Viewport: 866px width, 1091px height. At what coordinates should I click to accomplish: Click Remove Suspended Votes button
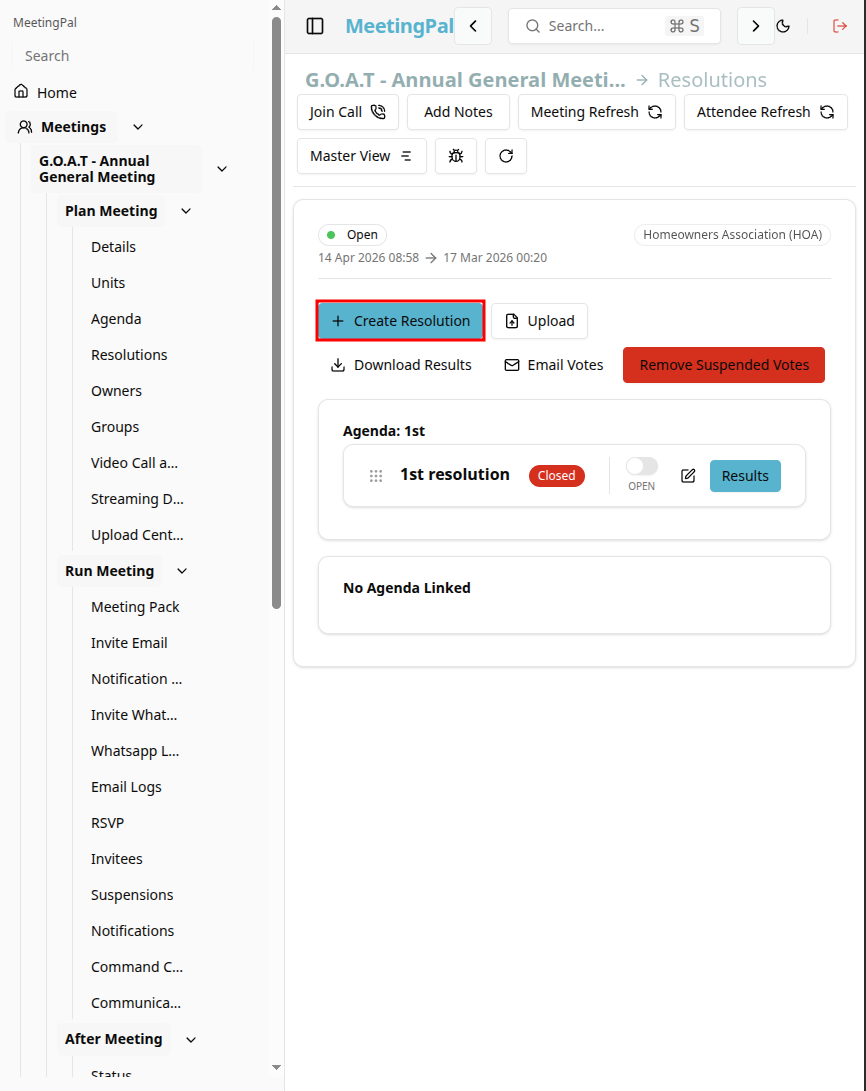724,365
